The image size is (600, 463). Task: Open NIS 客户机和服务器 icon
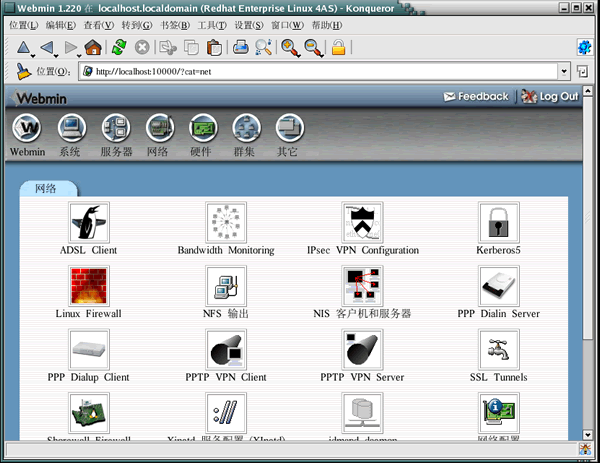[362, 286]
